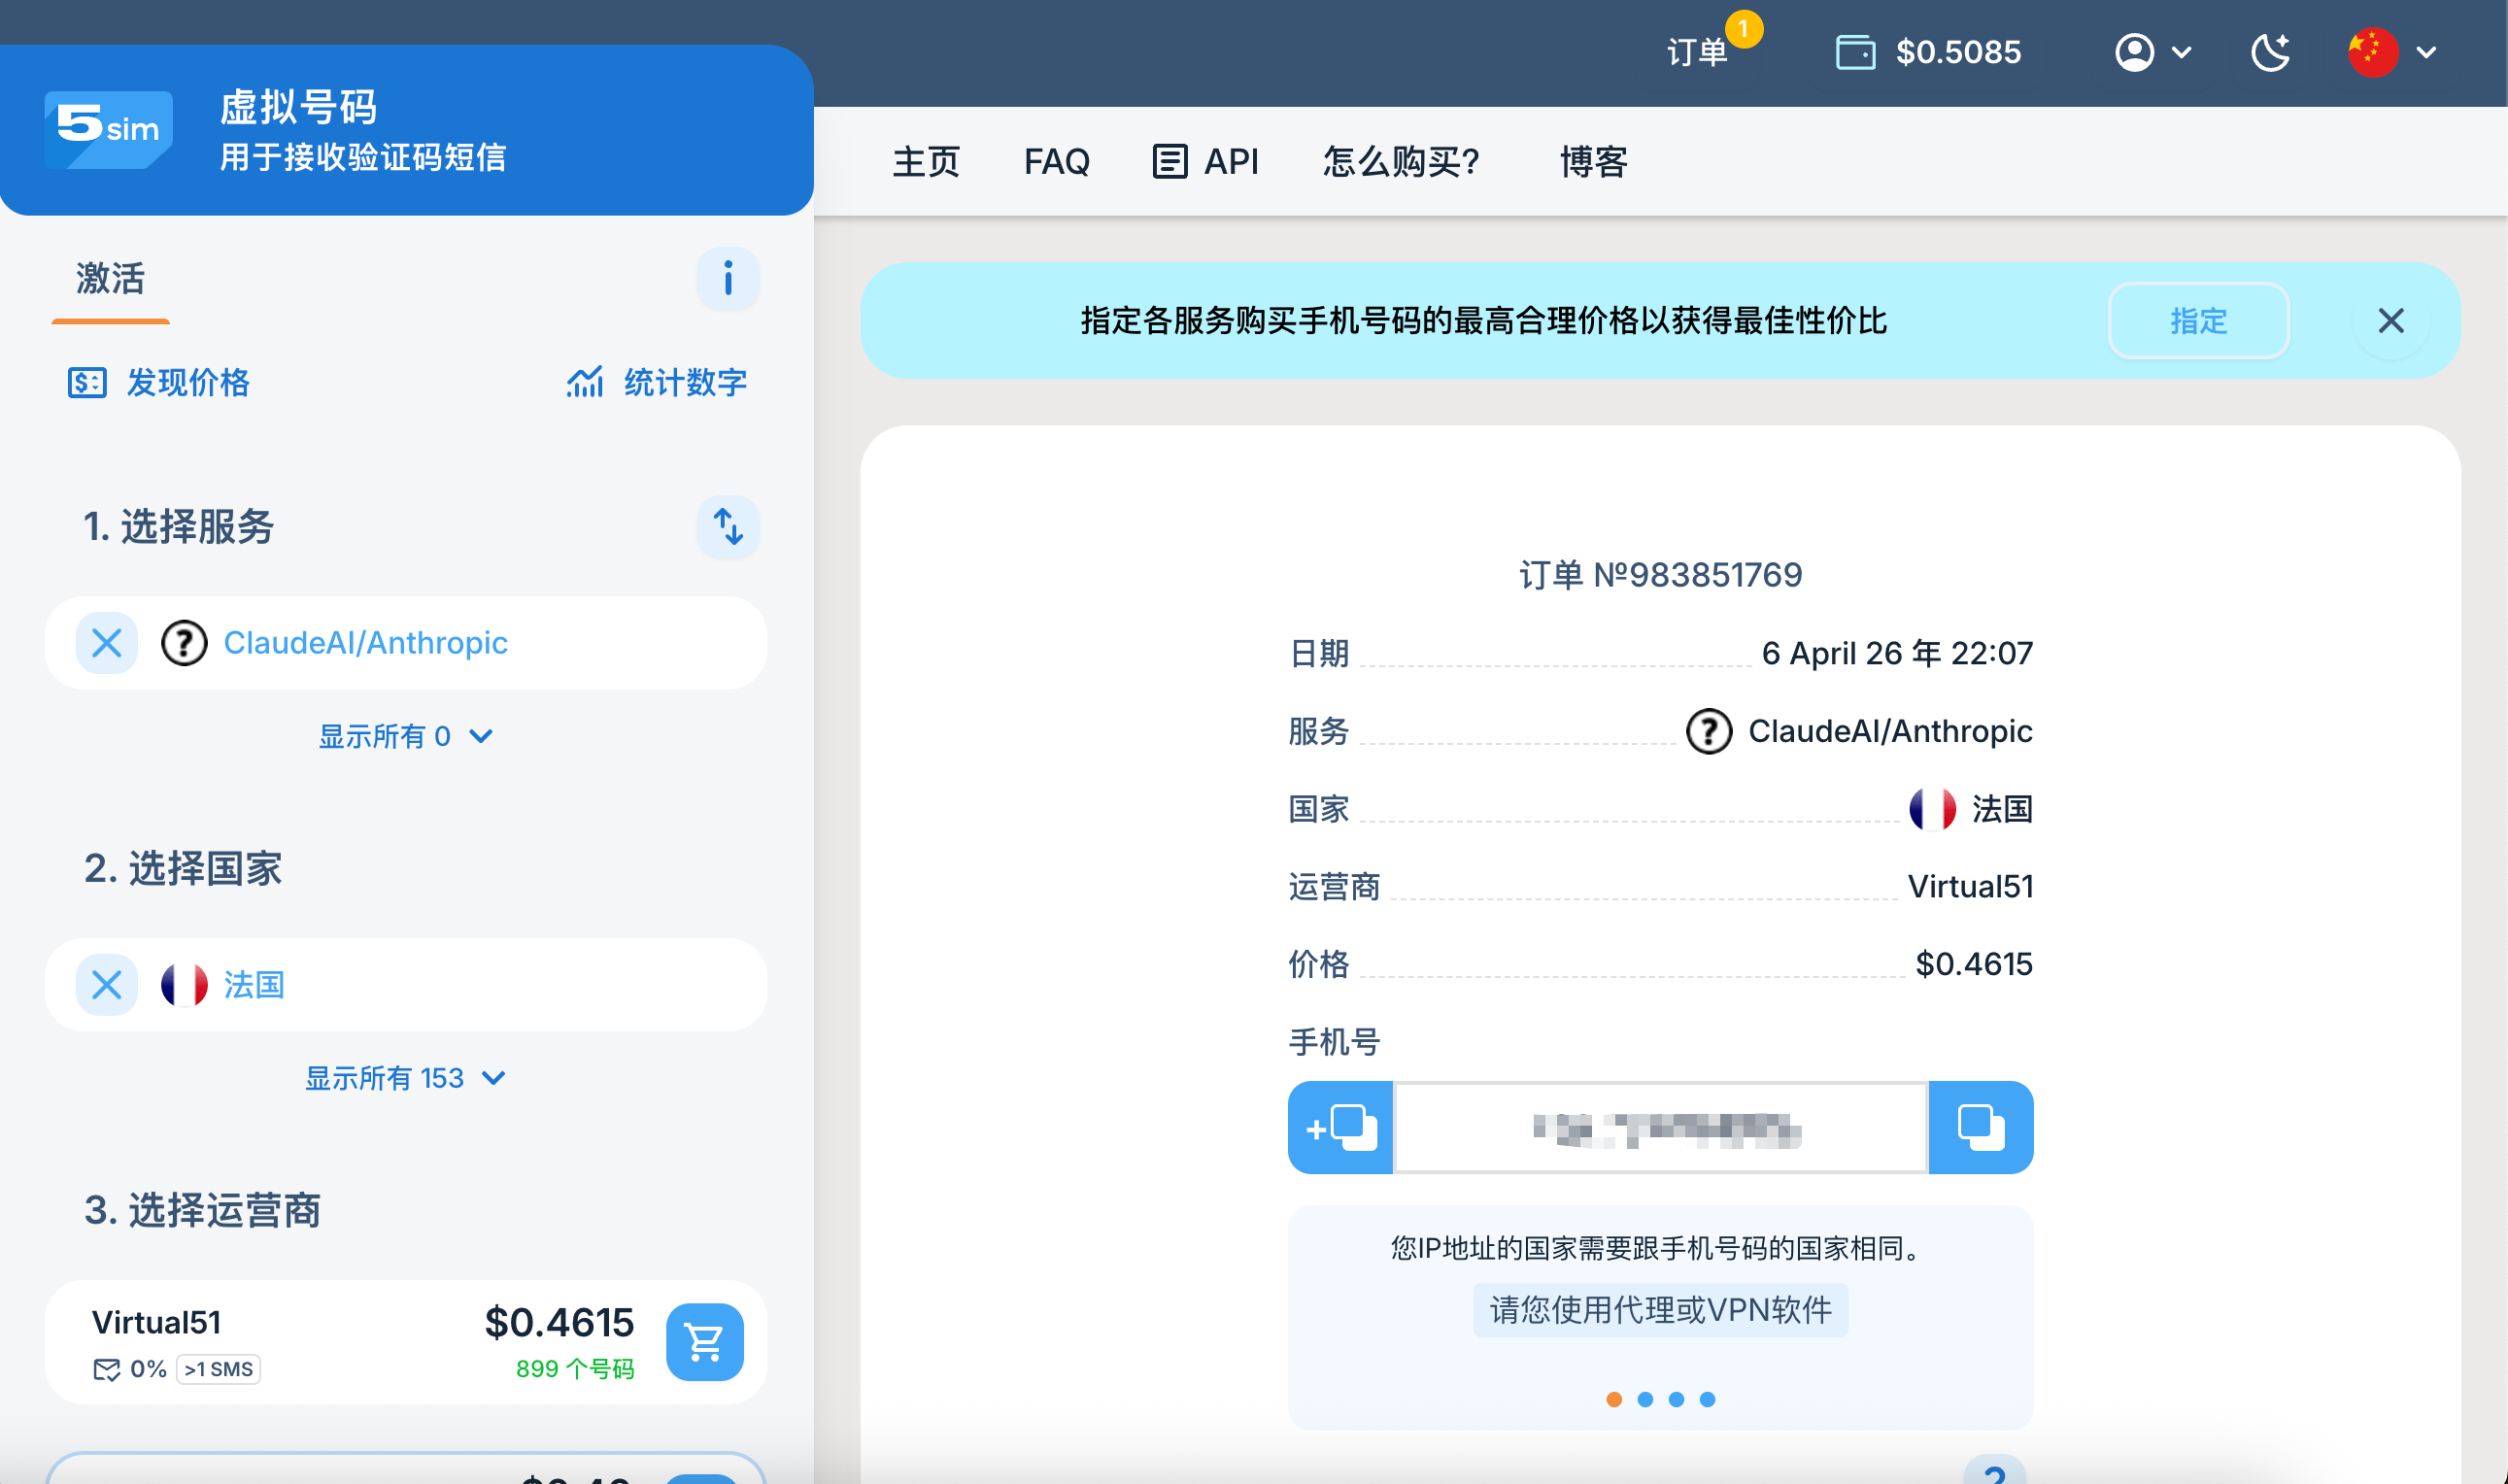The image size is (2508, 1484).
Task: Select the first orange carousel dot
Action: pos(1613,1399)
